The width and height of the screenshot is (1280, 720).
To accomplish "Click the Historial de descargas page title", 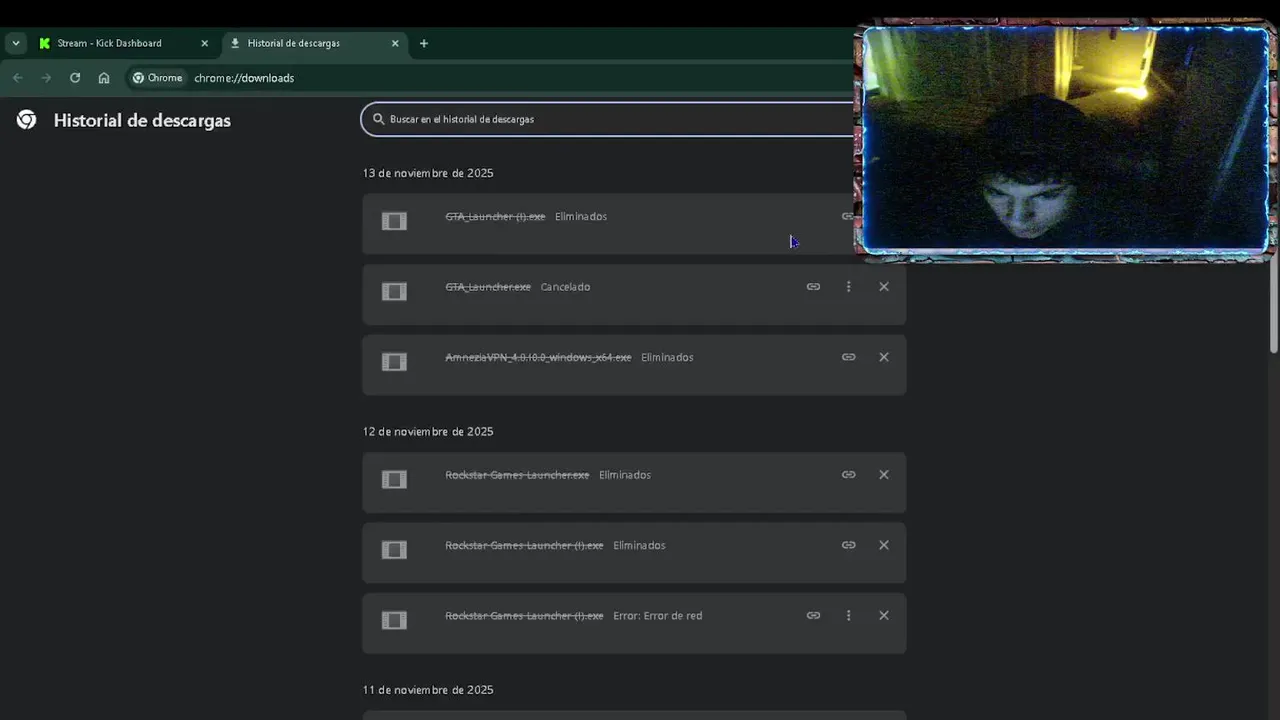I will [x=142, y=120].
